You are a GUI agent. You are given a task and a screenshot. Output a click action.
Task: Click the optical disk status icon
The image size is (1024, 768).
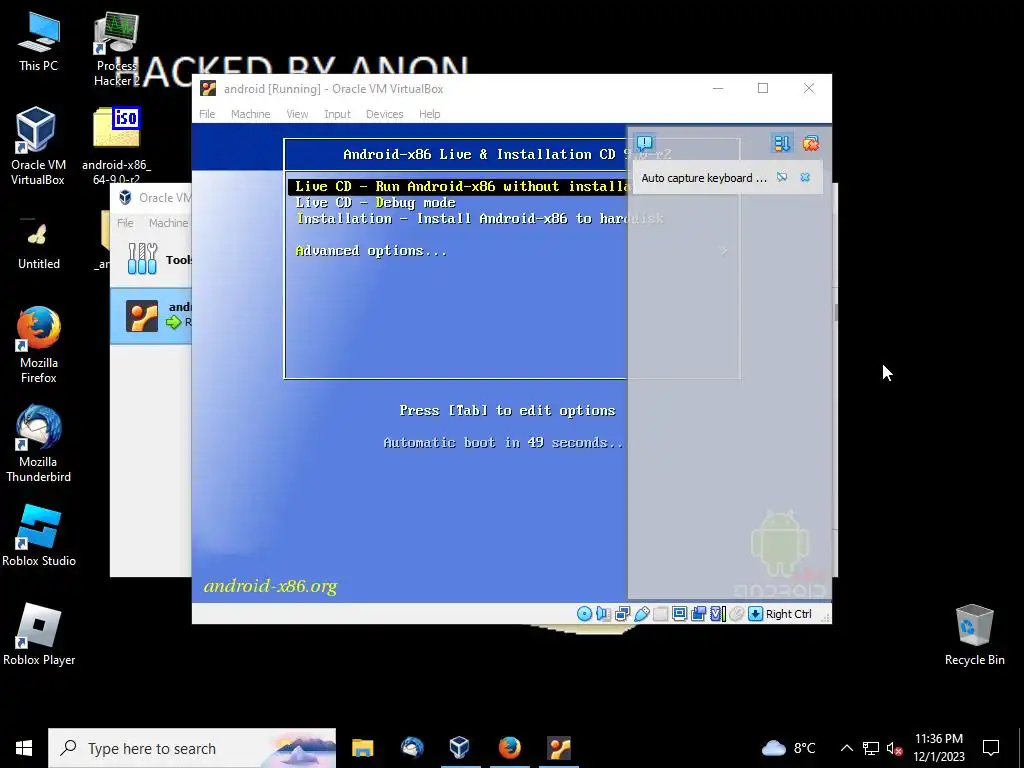pos(584,614)
